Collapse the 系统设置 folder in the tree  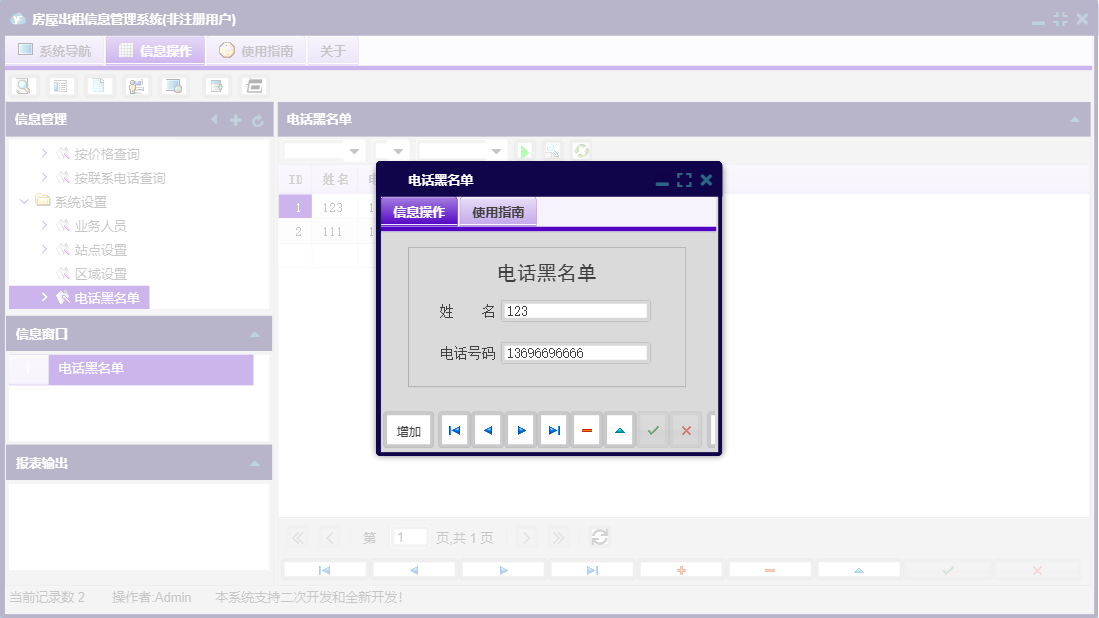pos(24,200)
